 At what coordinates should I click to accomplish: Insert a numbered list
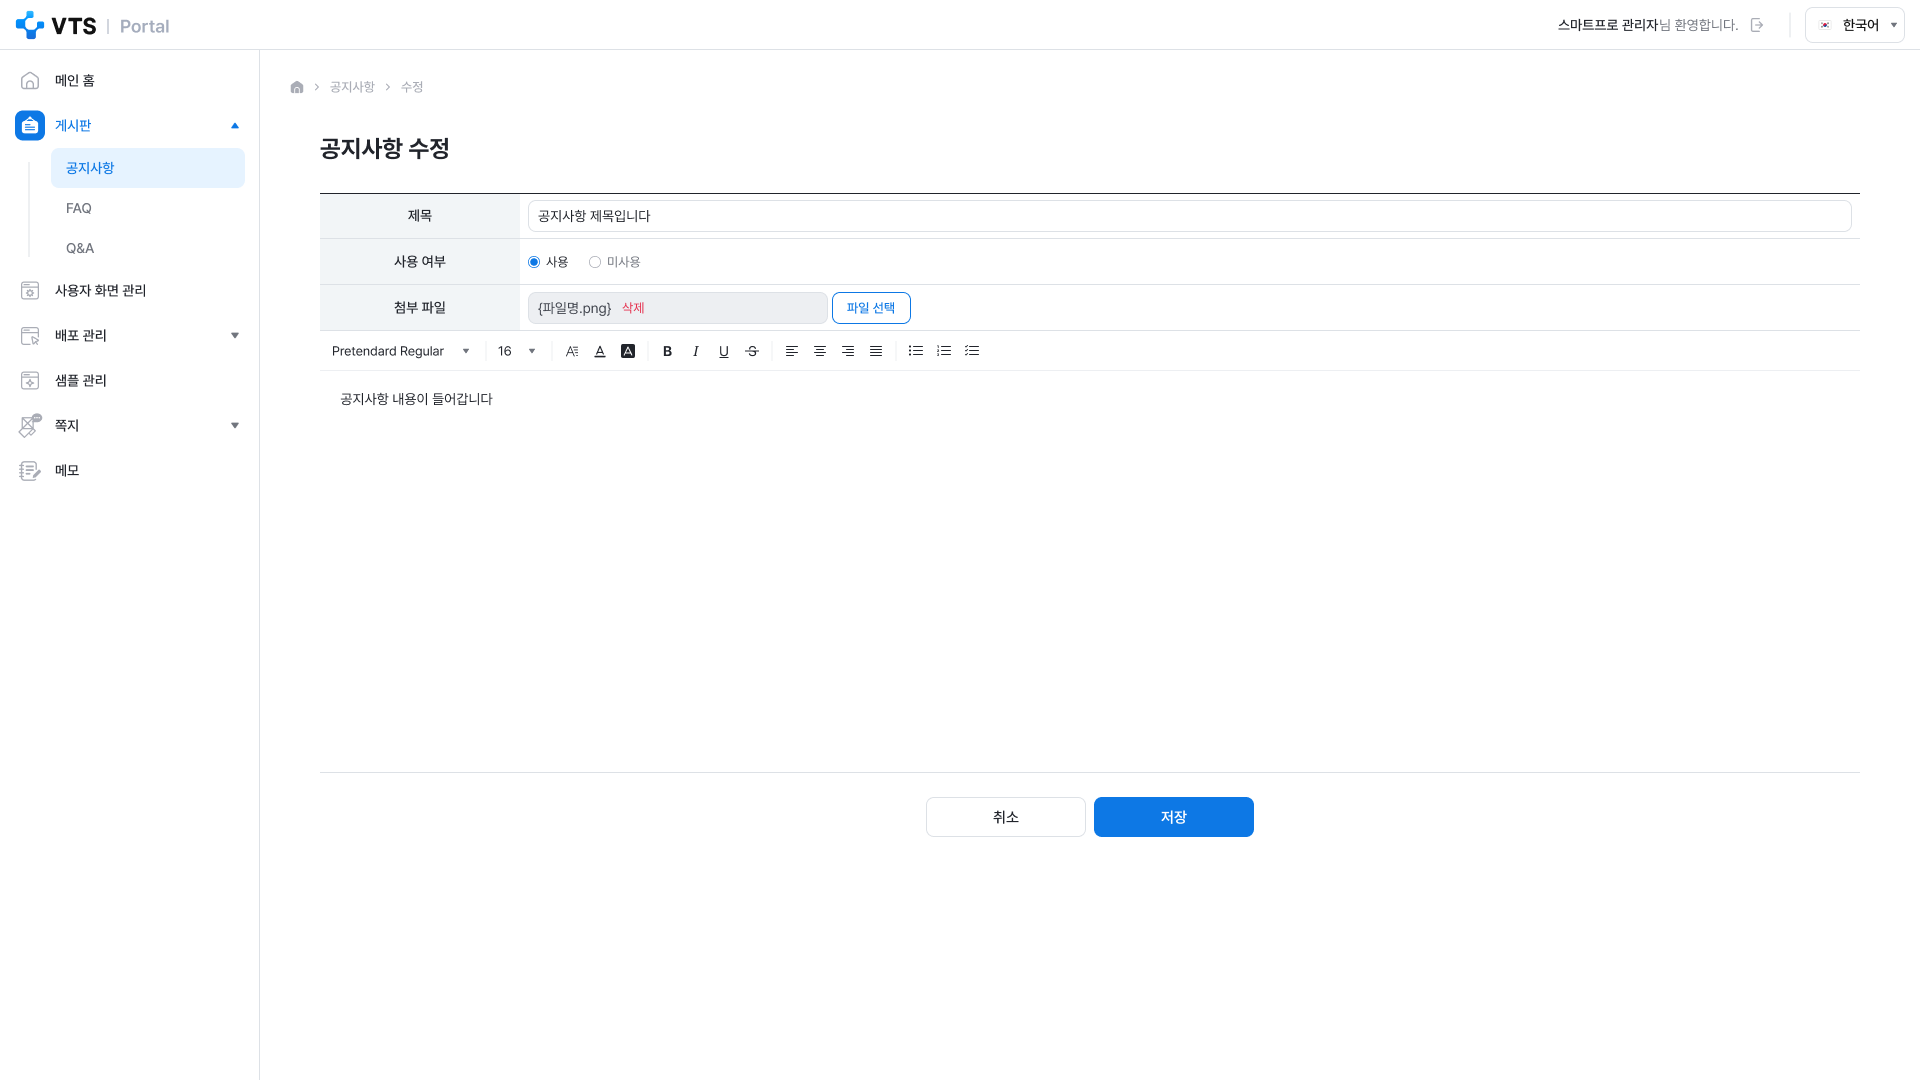(944, 351)
